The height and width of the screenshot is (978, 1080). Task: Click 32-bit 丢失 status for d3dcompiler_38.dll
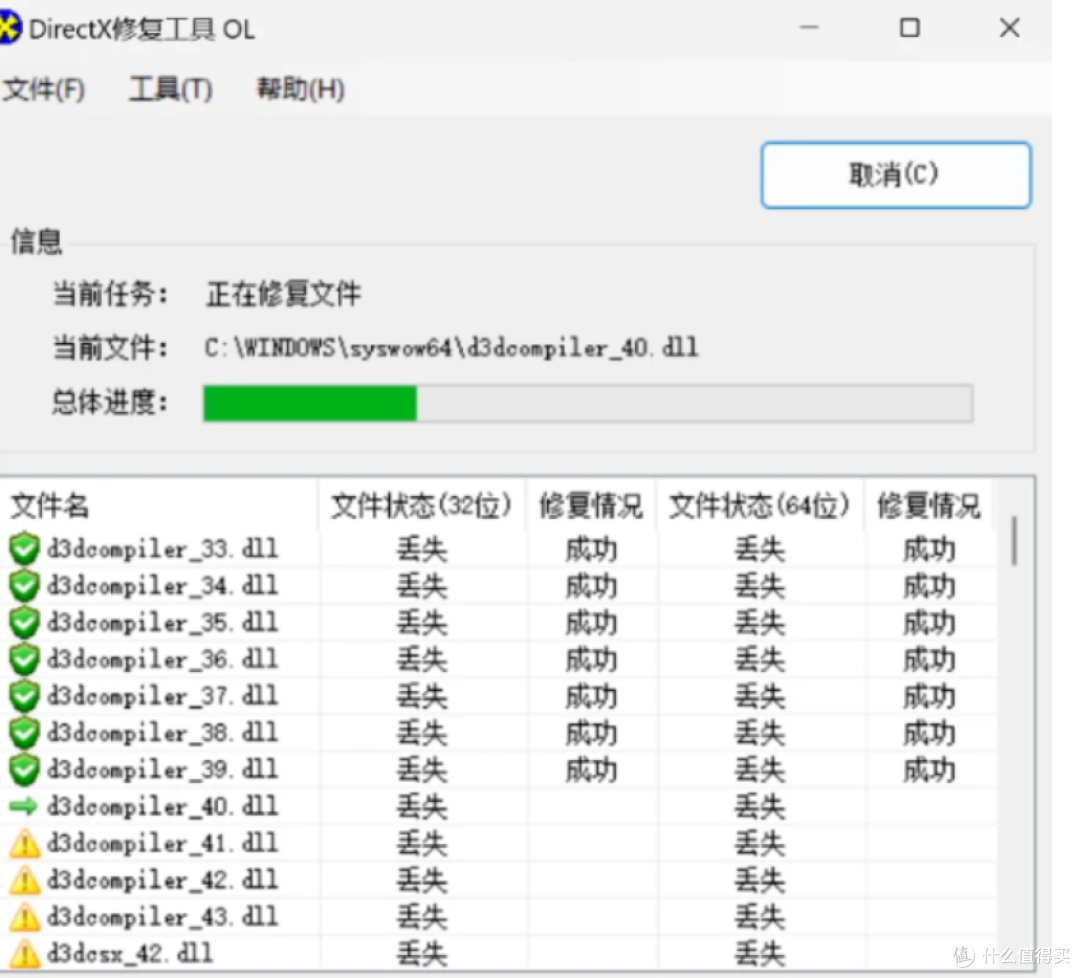coord(422,734)
